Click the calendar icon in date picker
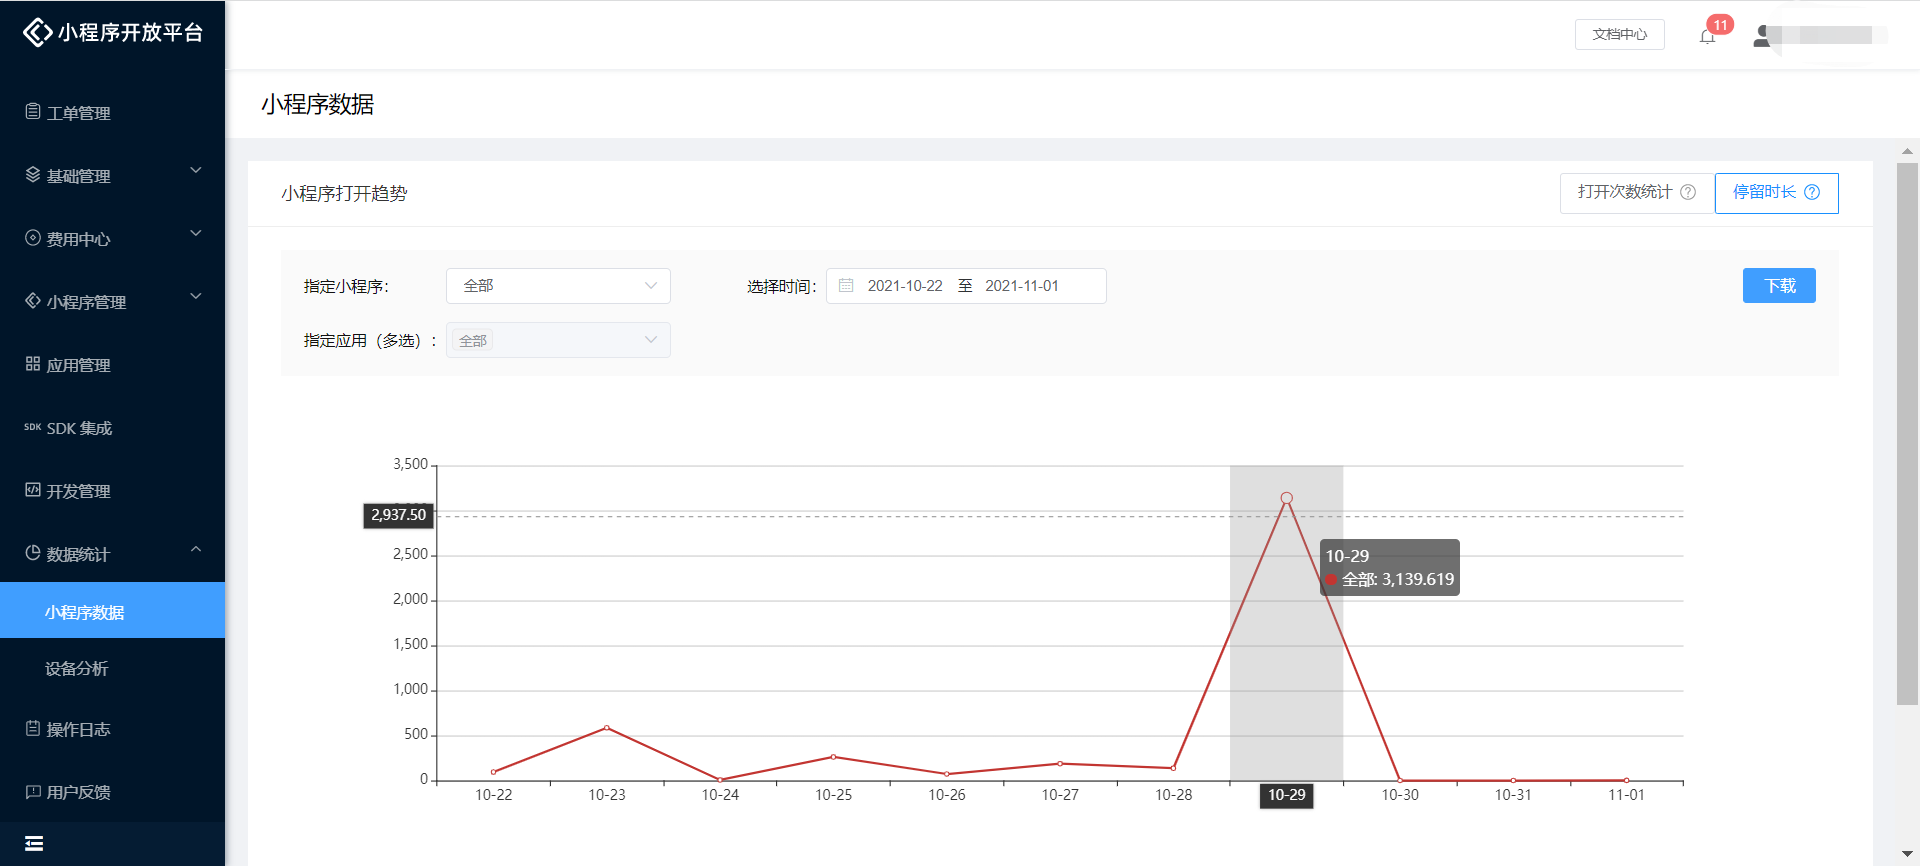Image resolution: width=1920 pixels, height=866 pixels. [x=846, y=286]
